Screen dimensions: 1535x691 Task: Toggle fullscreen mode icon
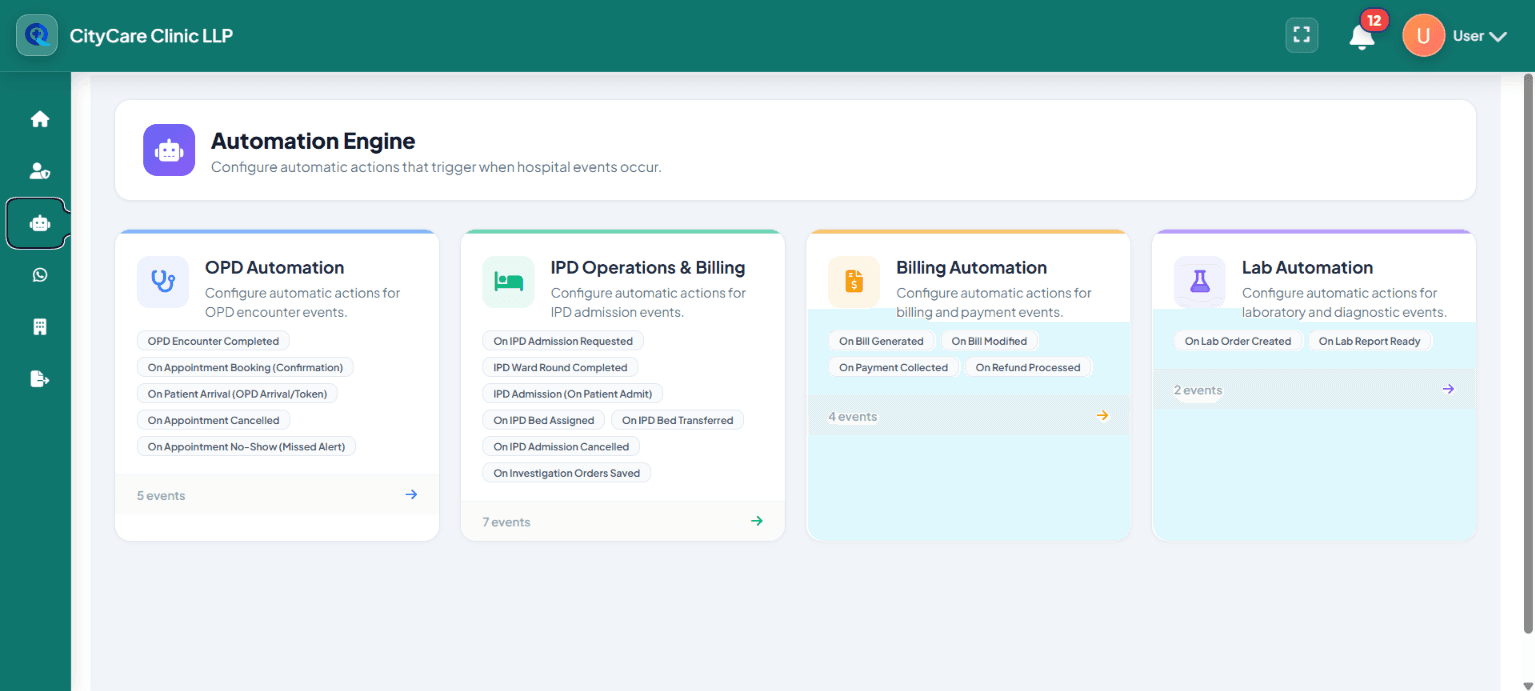tap(1301, 35)
